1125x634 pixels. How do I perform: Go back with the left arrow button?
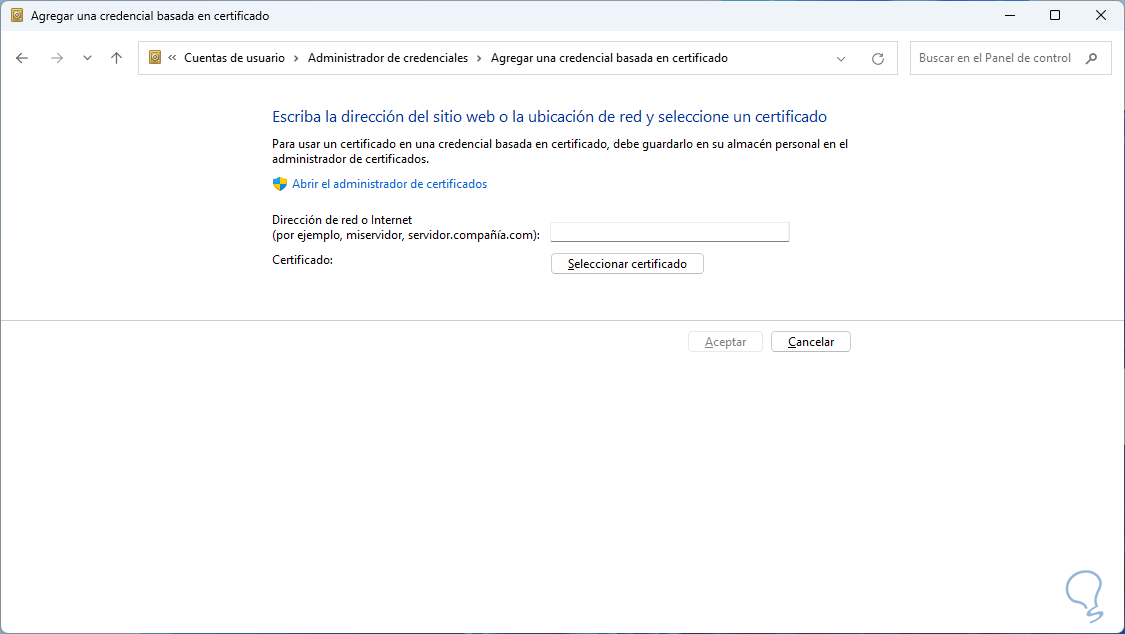click(x=22, y=58)
